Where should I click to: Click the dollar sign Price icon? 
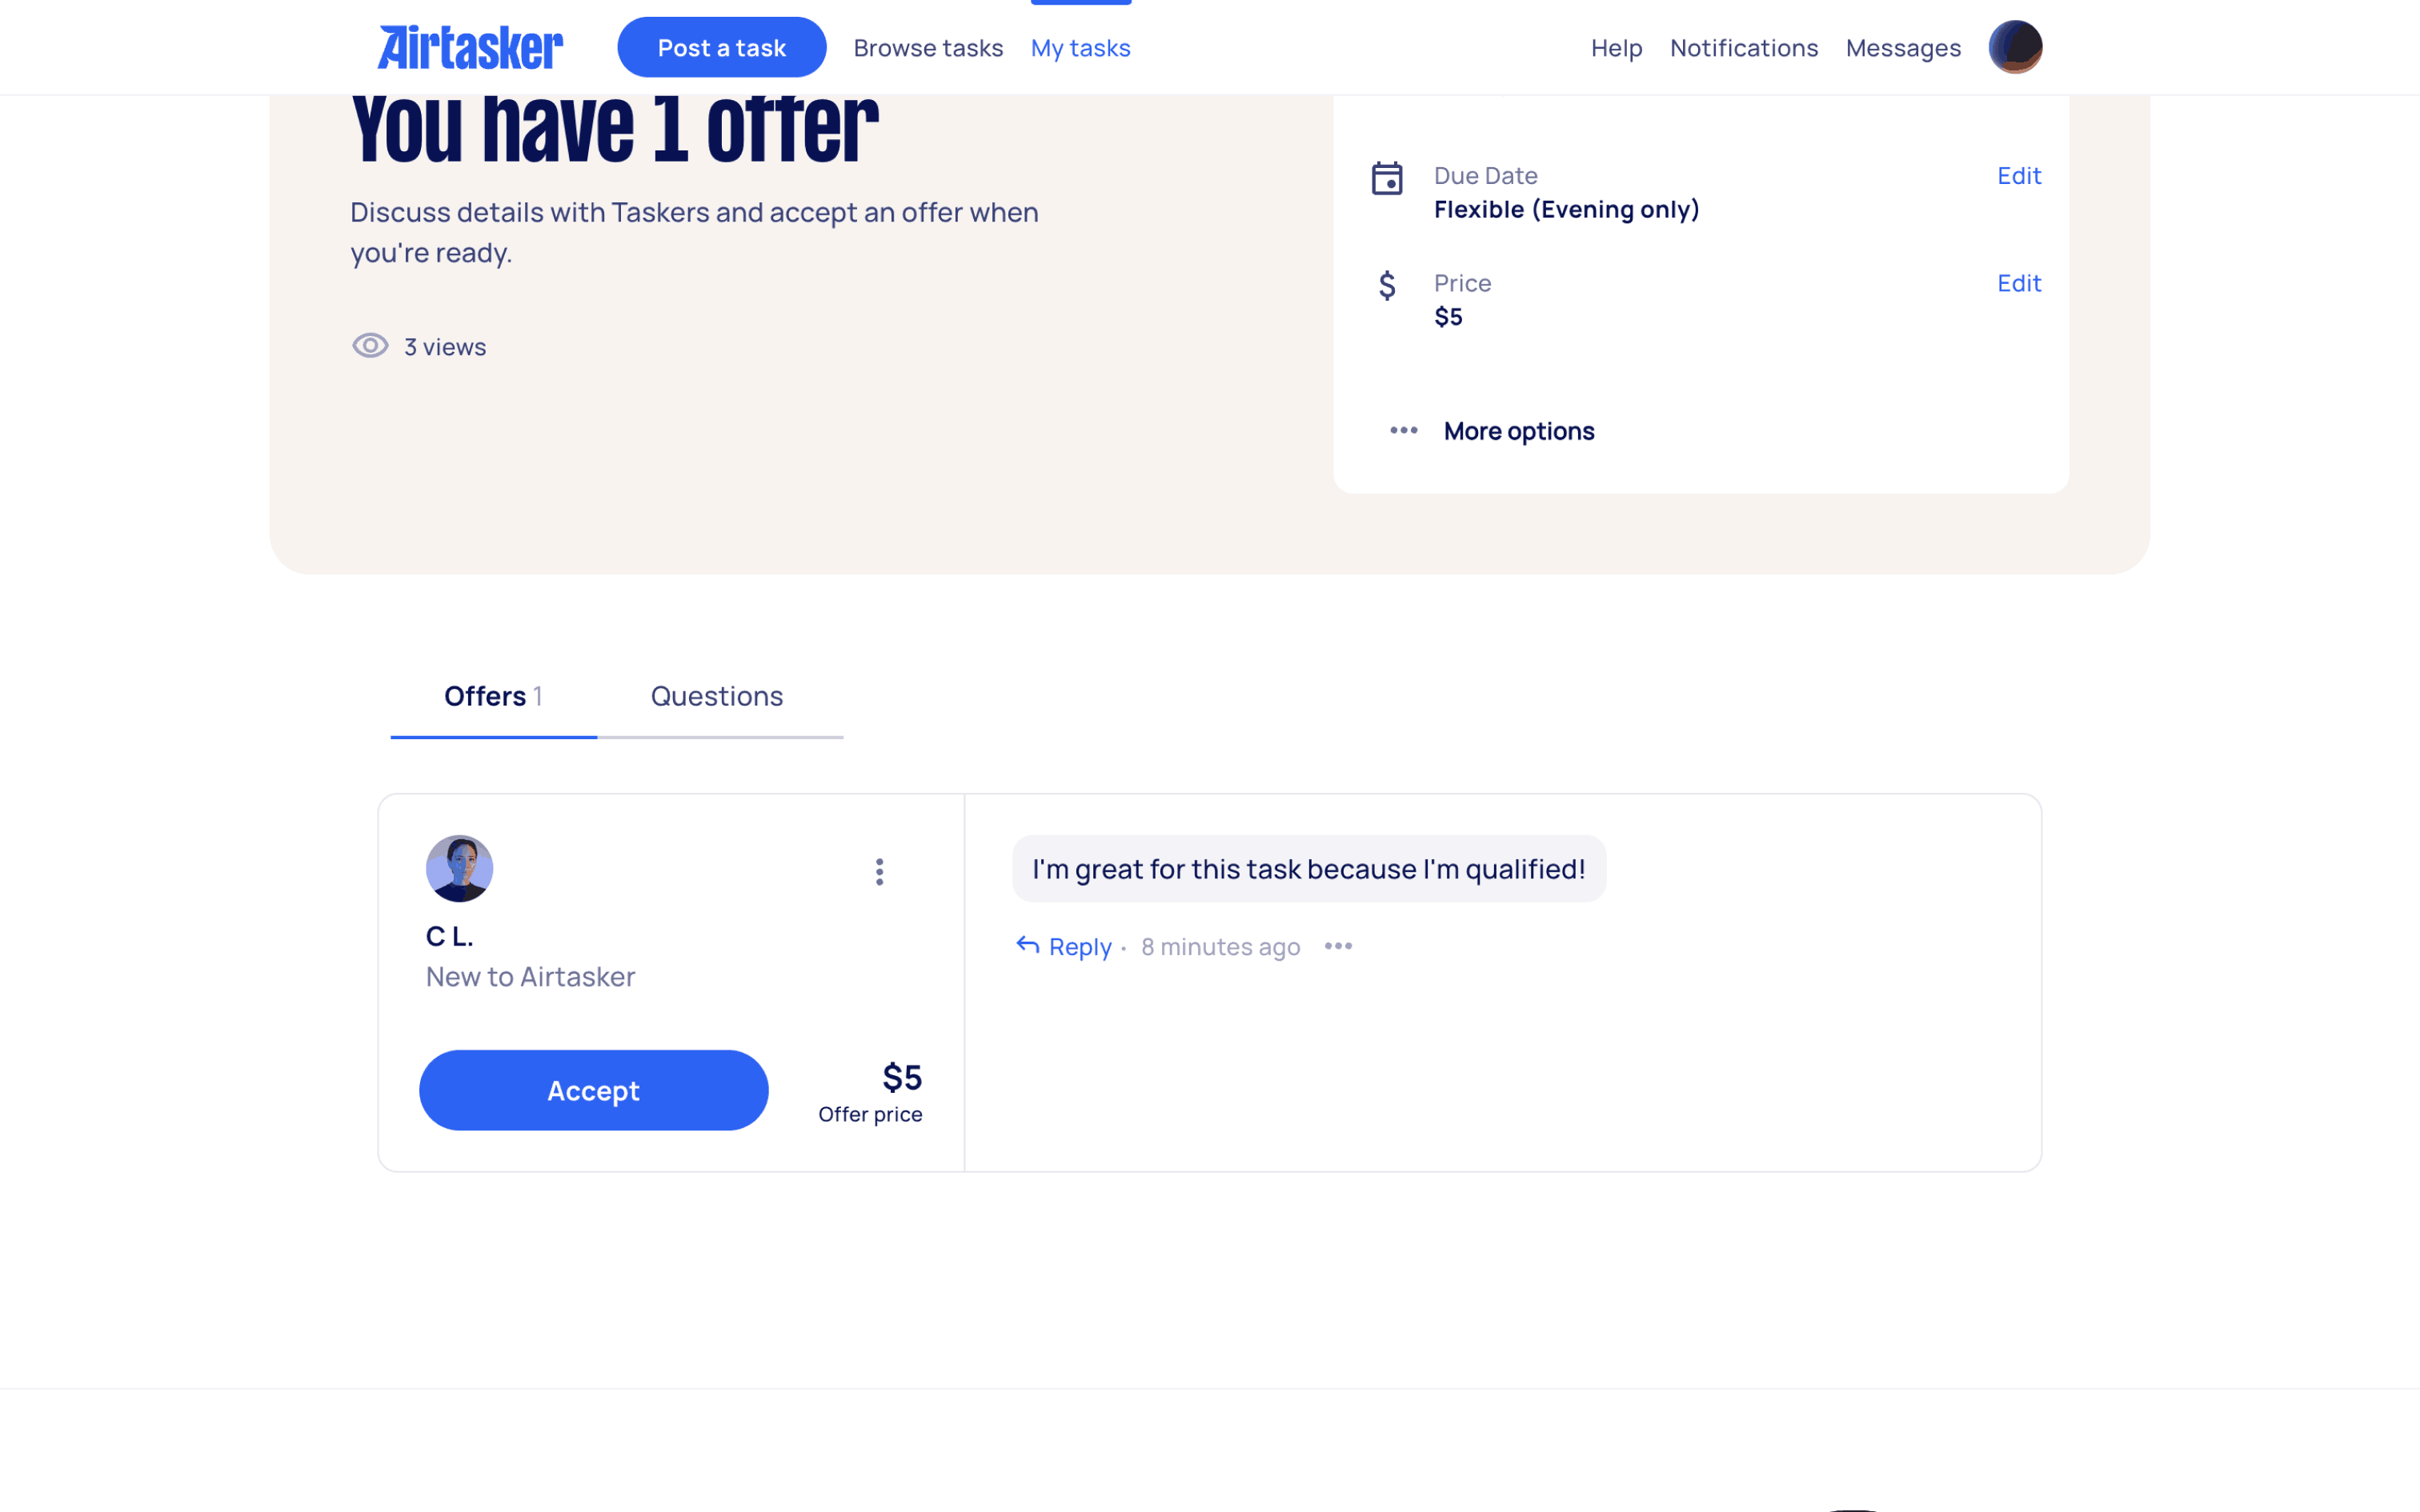coord(1387,286)
